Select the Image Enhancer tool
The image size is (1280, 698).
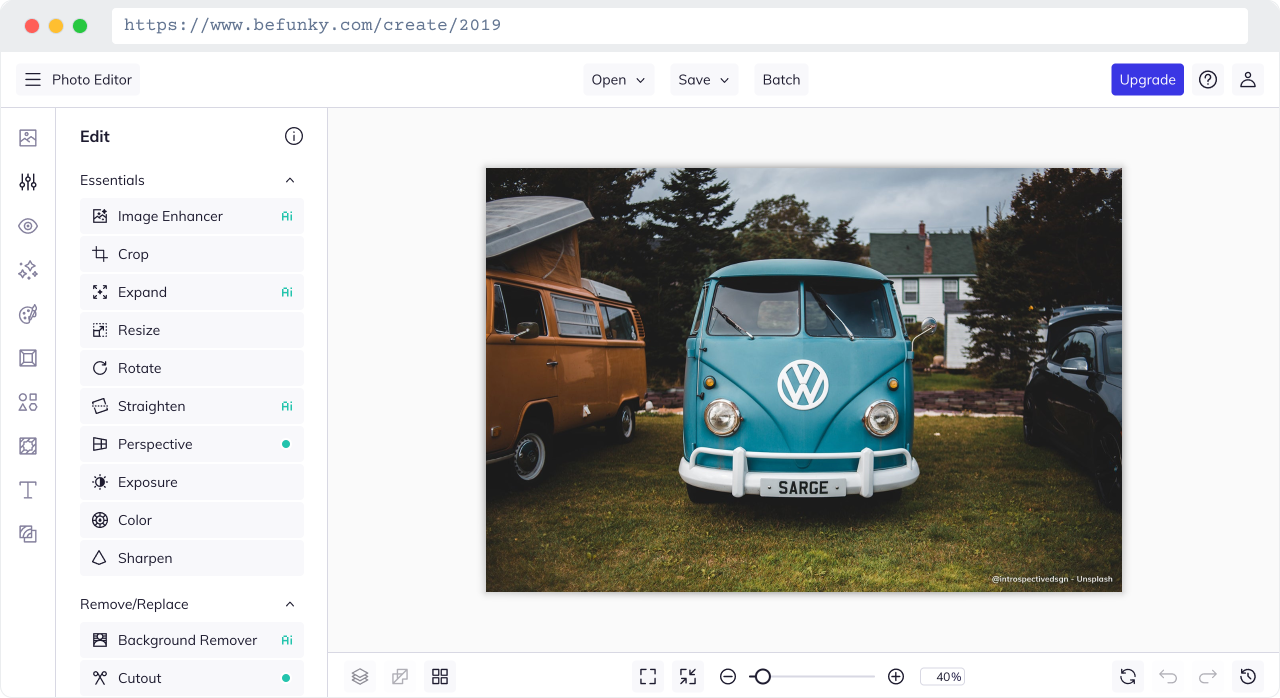click(192, 216)
